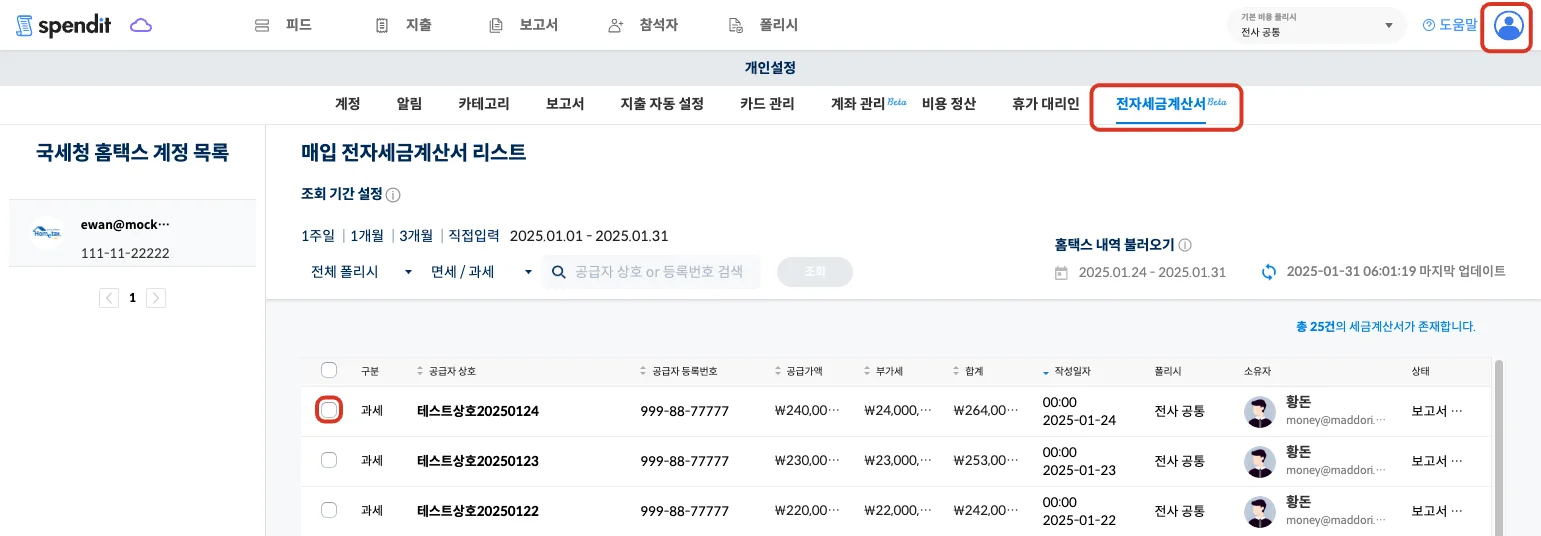Click supplier name 테스트상호20250122
The width and height of the screenshot is (1541, 536).
(478, 511)
